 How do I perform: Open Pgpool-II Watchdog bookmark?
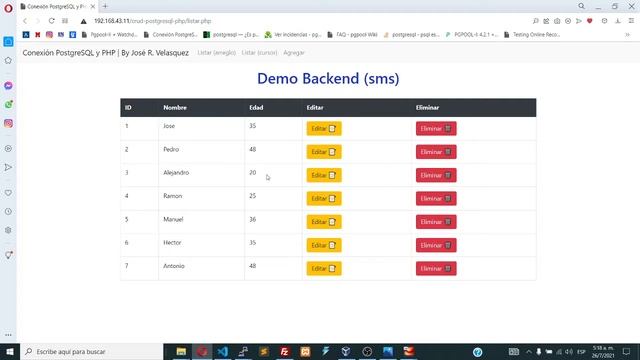click(110, 35)
